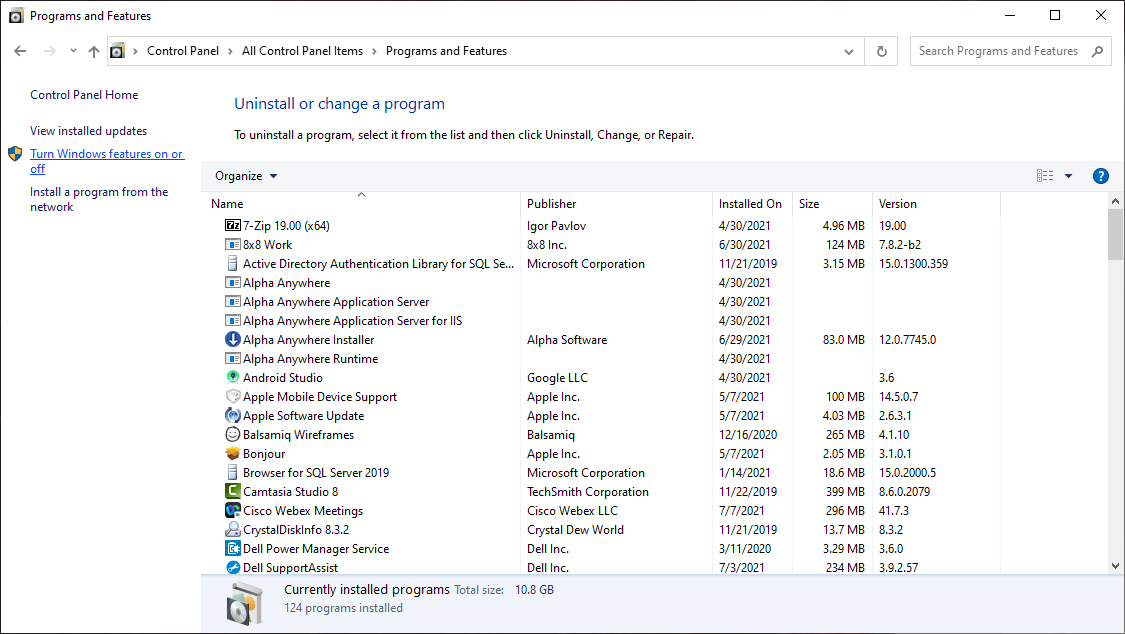Open the Organize dropdown menu
Image resolution: width=1125 pixels, height=634 pixels.
pos(246,176)
